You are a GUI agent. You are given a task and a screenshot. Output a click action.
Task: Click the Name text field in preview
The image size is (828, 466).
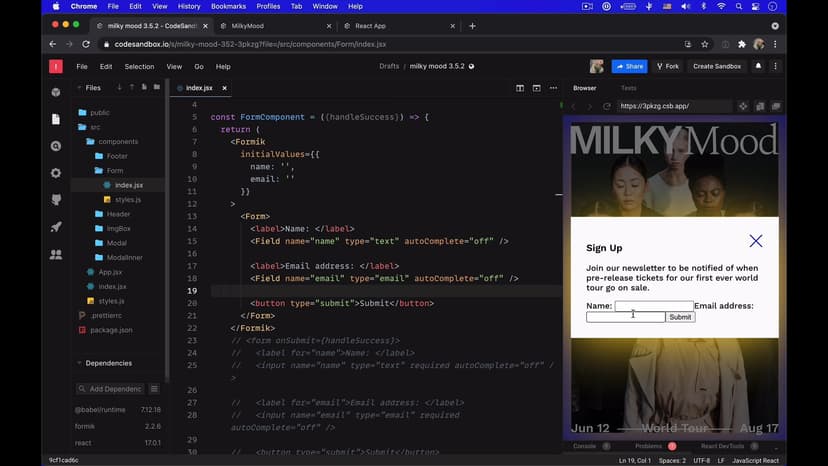tap(653, 306)
